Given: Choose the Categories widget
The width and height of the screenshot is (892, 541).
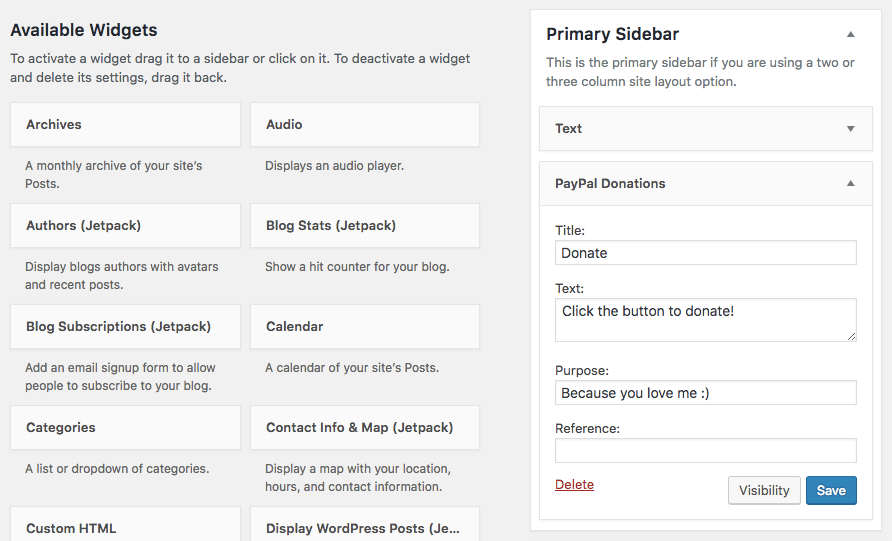Looking at the screenshot, I should 125,428.
